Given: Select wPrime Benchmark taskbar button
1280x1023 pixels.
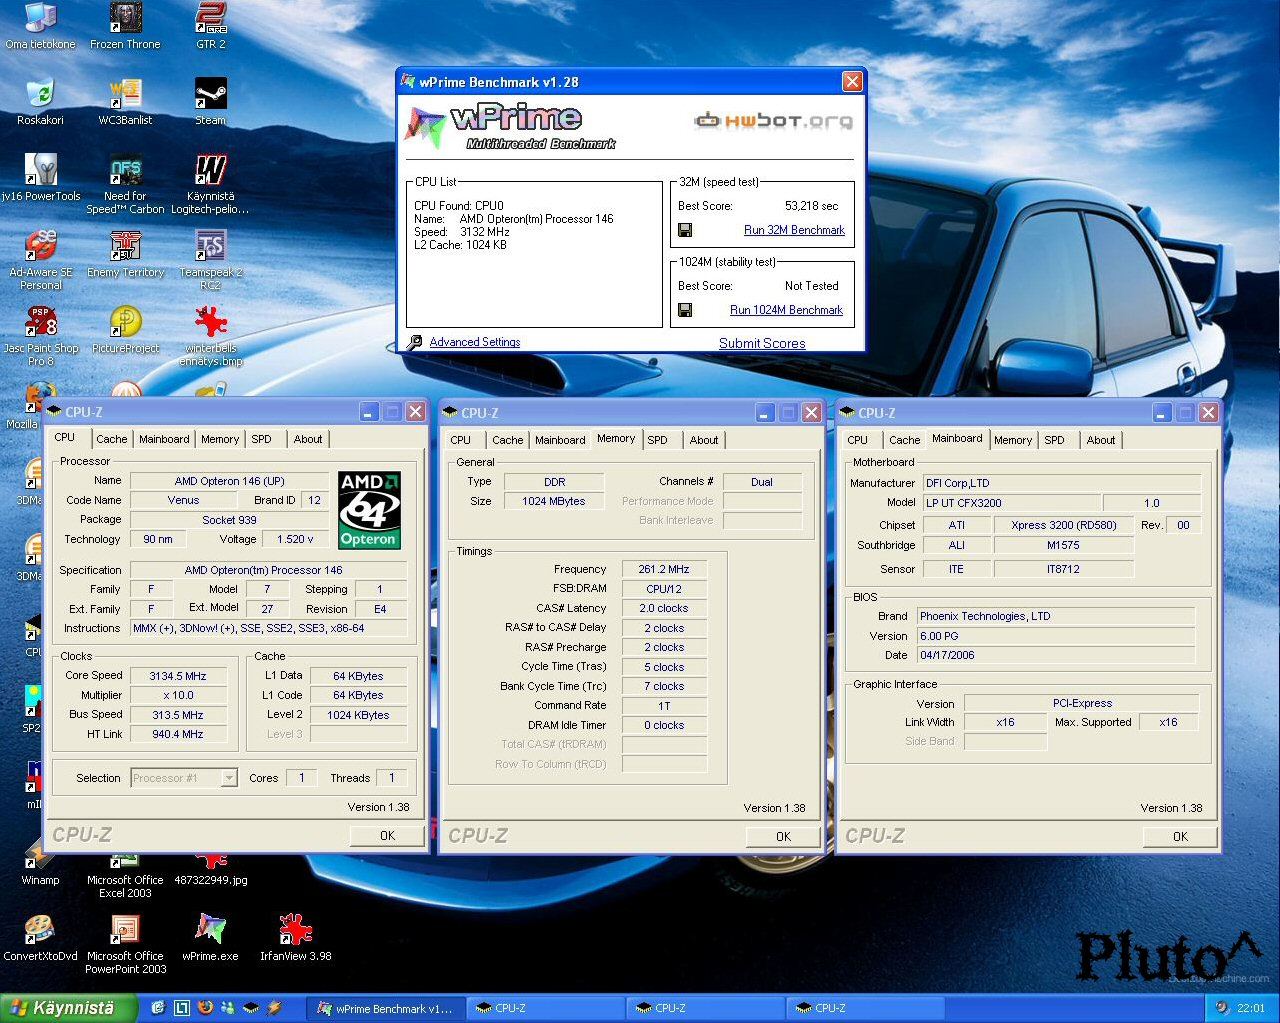Looking at the screenshot, I should pyautogui.click(x=385, y=1008).
